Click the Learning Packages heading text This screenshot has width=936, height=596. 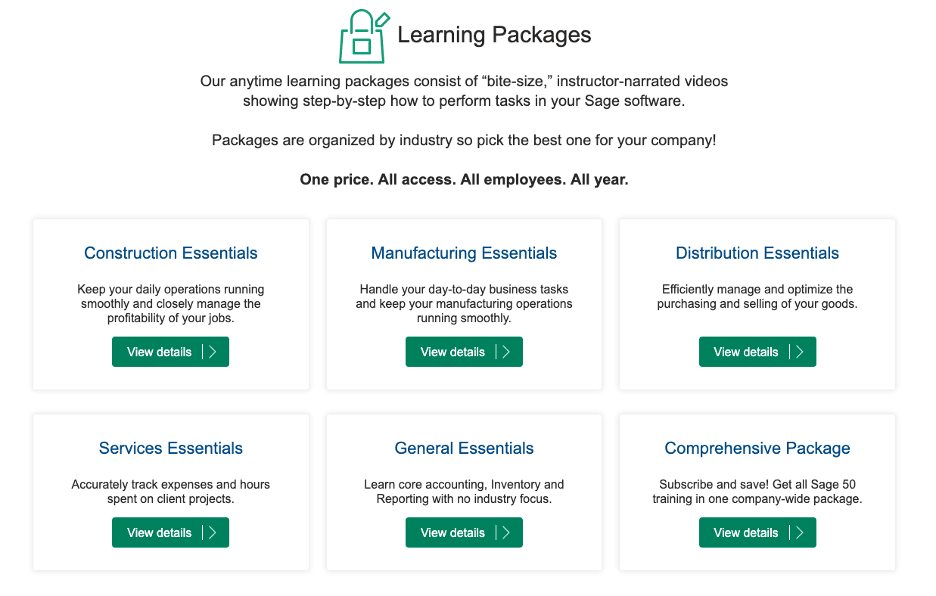[x=494, y=35]
